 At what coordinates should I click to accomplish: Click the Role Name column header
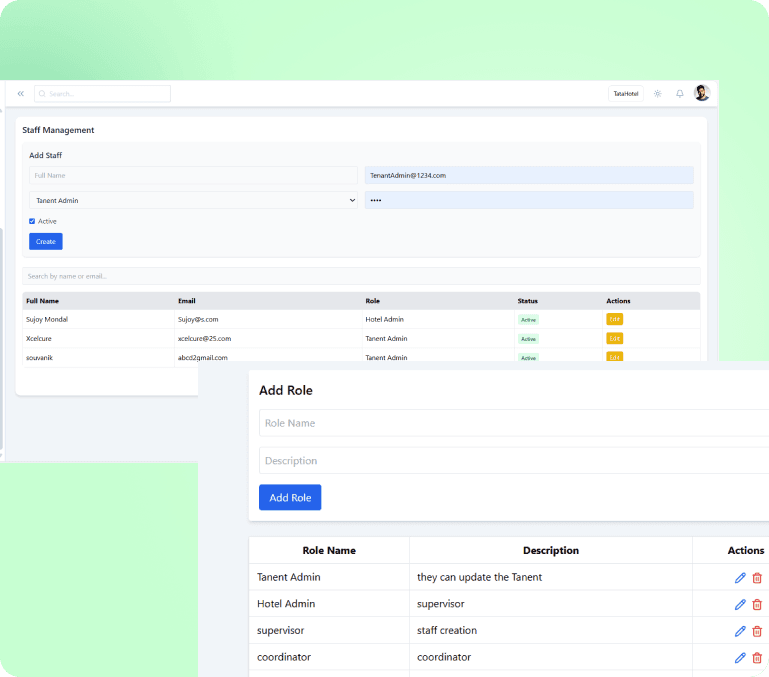329,550
